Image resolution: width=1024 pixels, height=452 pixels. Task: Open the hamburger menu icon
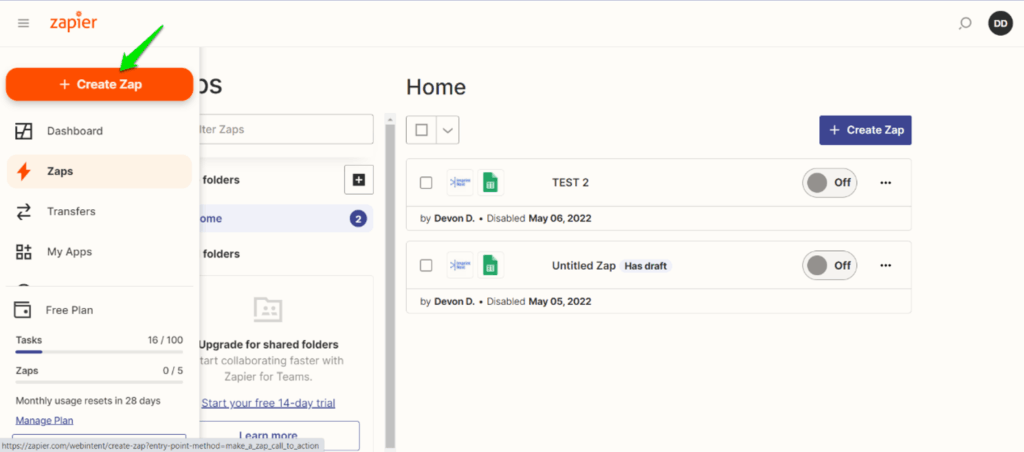[24, 23]
